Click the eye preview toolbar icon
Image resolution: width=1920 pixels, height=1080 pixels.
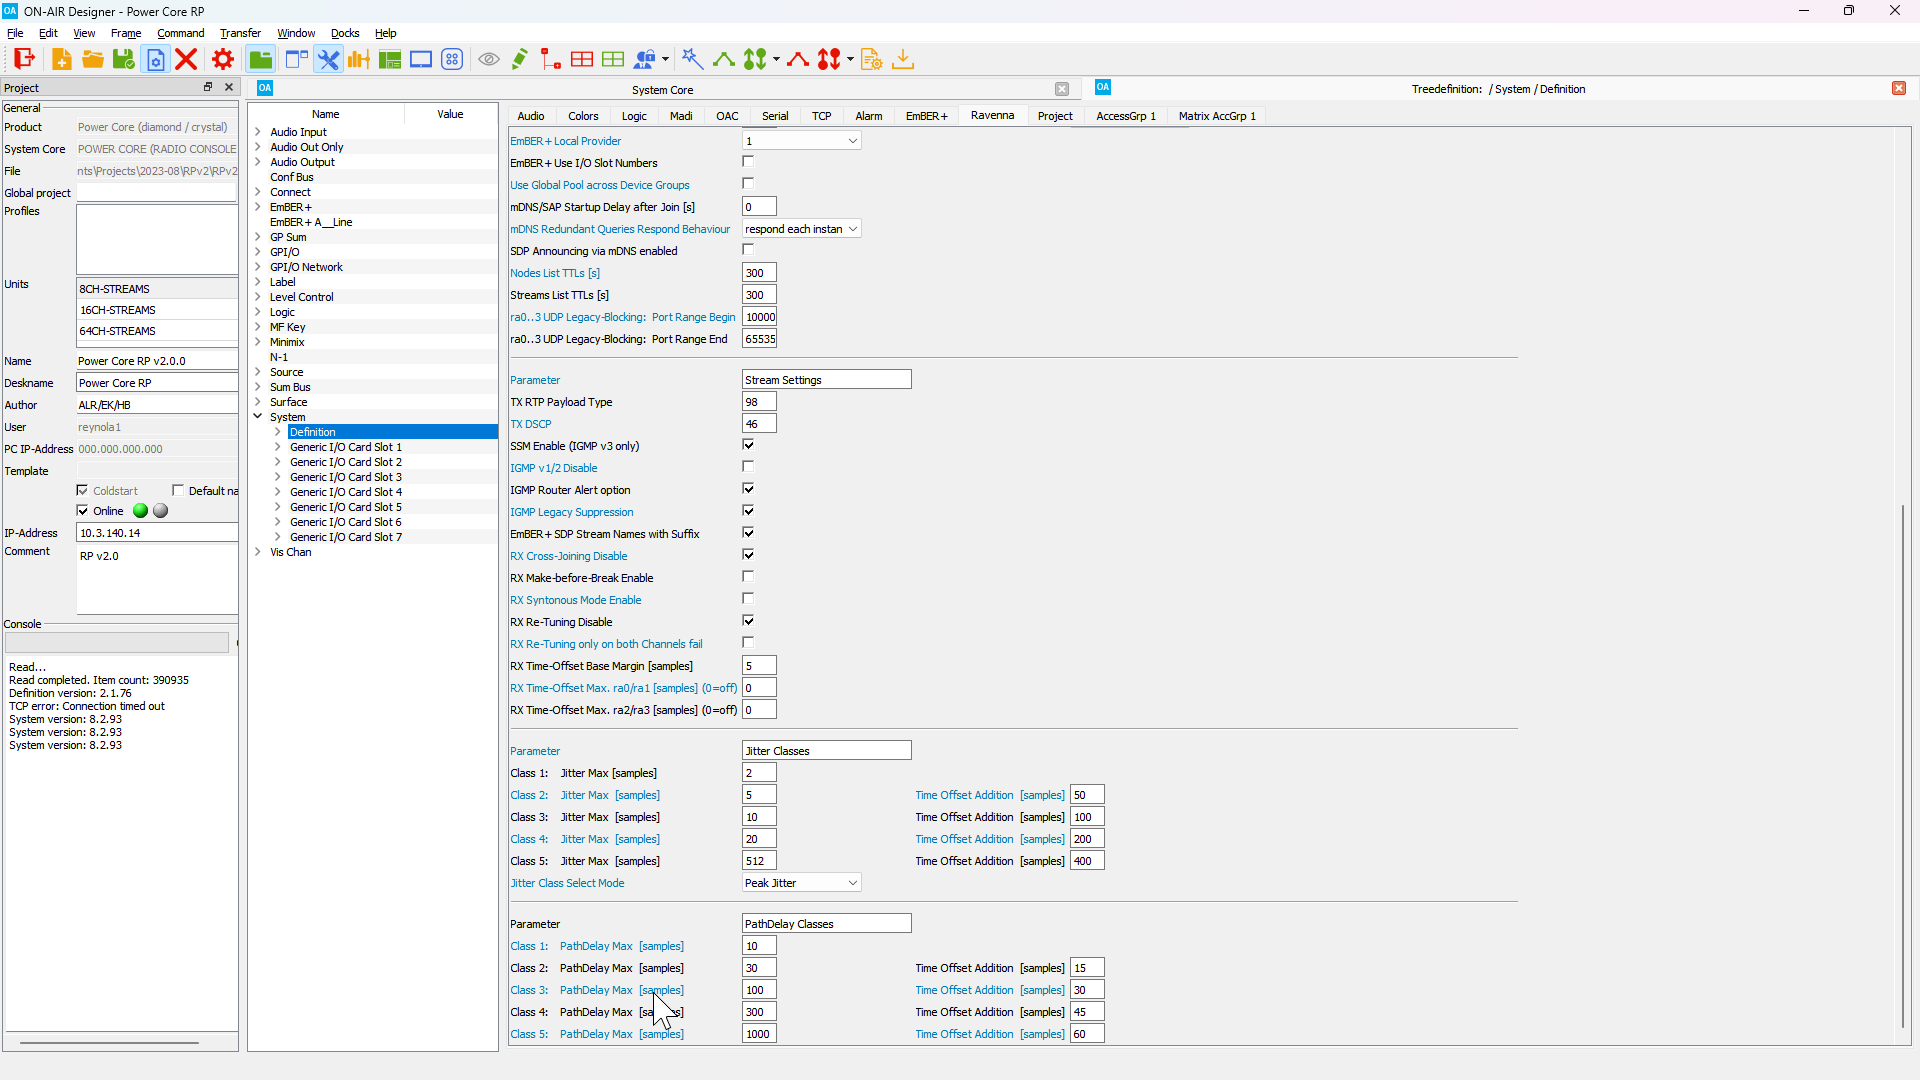tap(489, 59)
